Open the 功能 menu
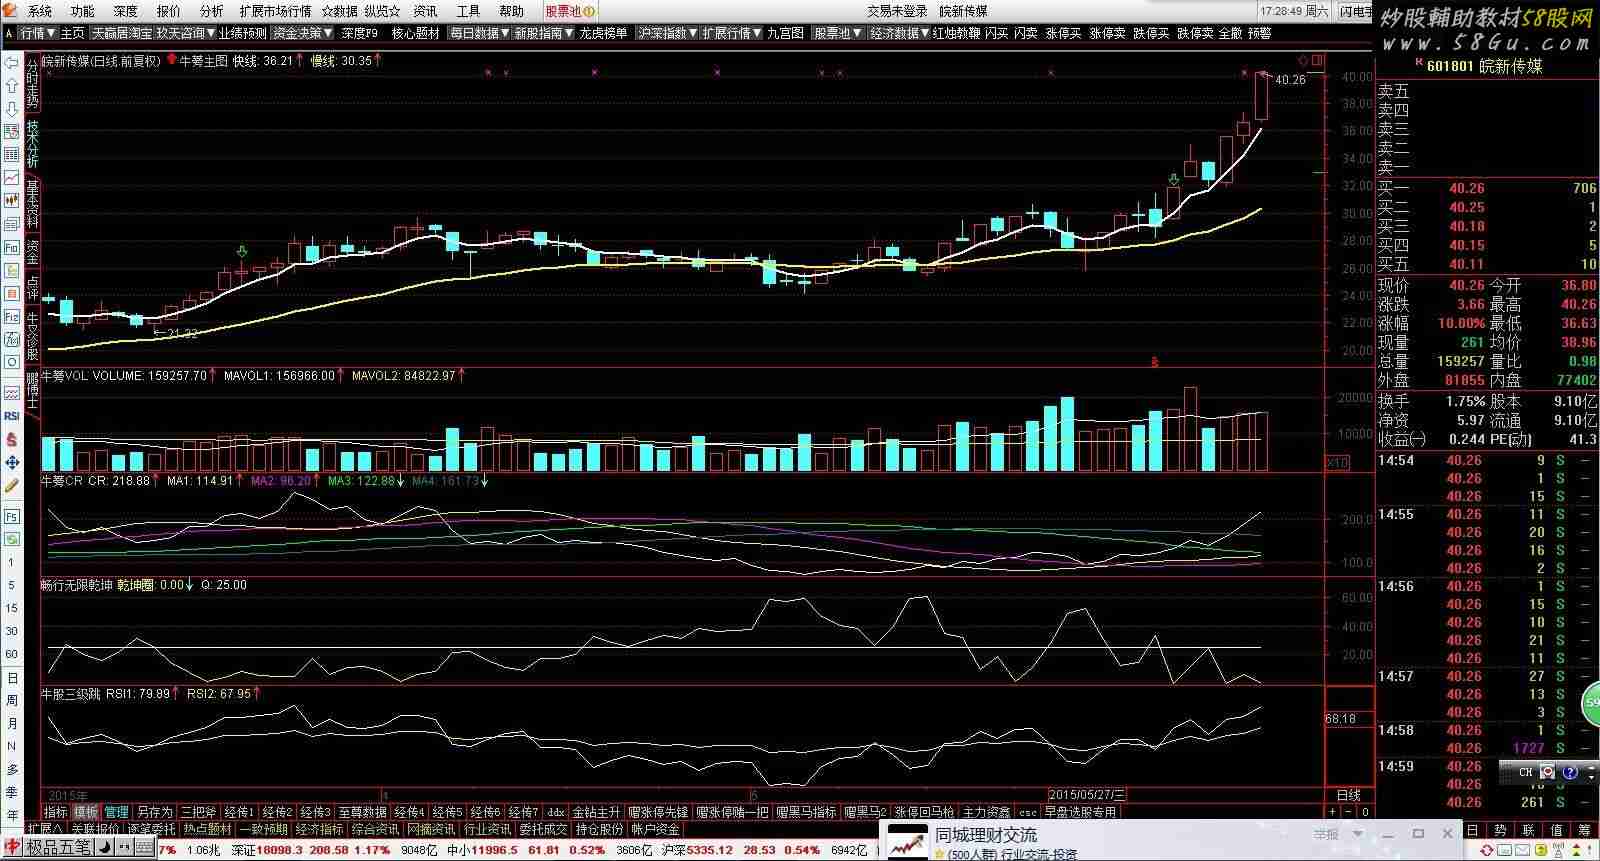Viewport: 1600px width, 861px height. [83, 11]
